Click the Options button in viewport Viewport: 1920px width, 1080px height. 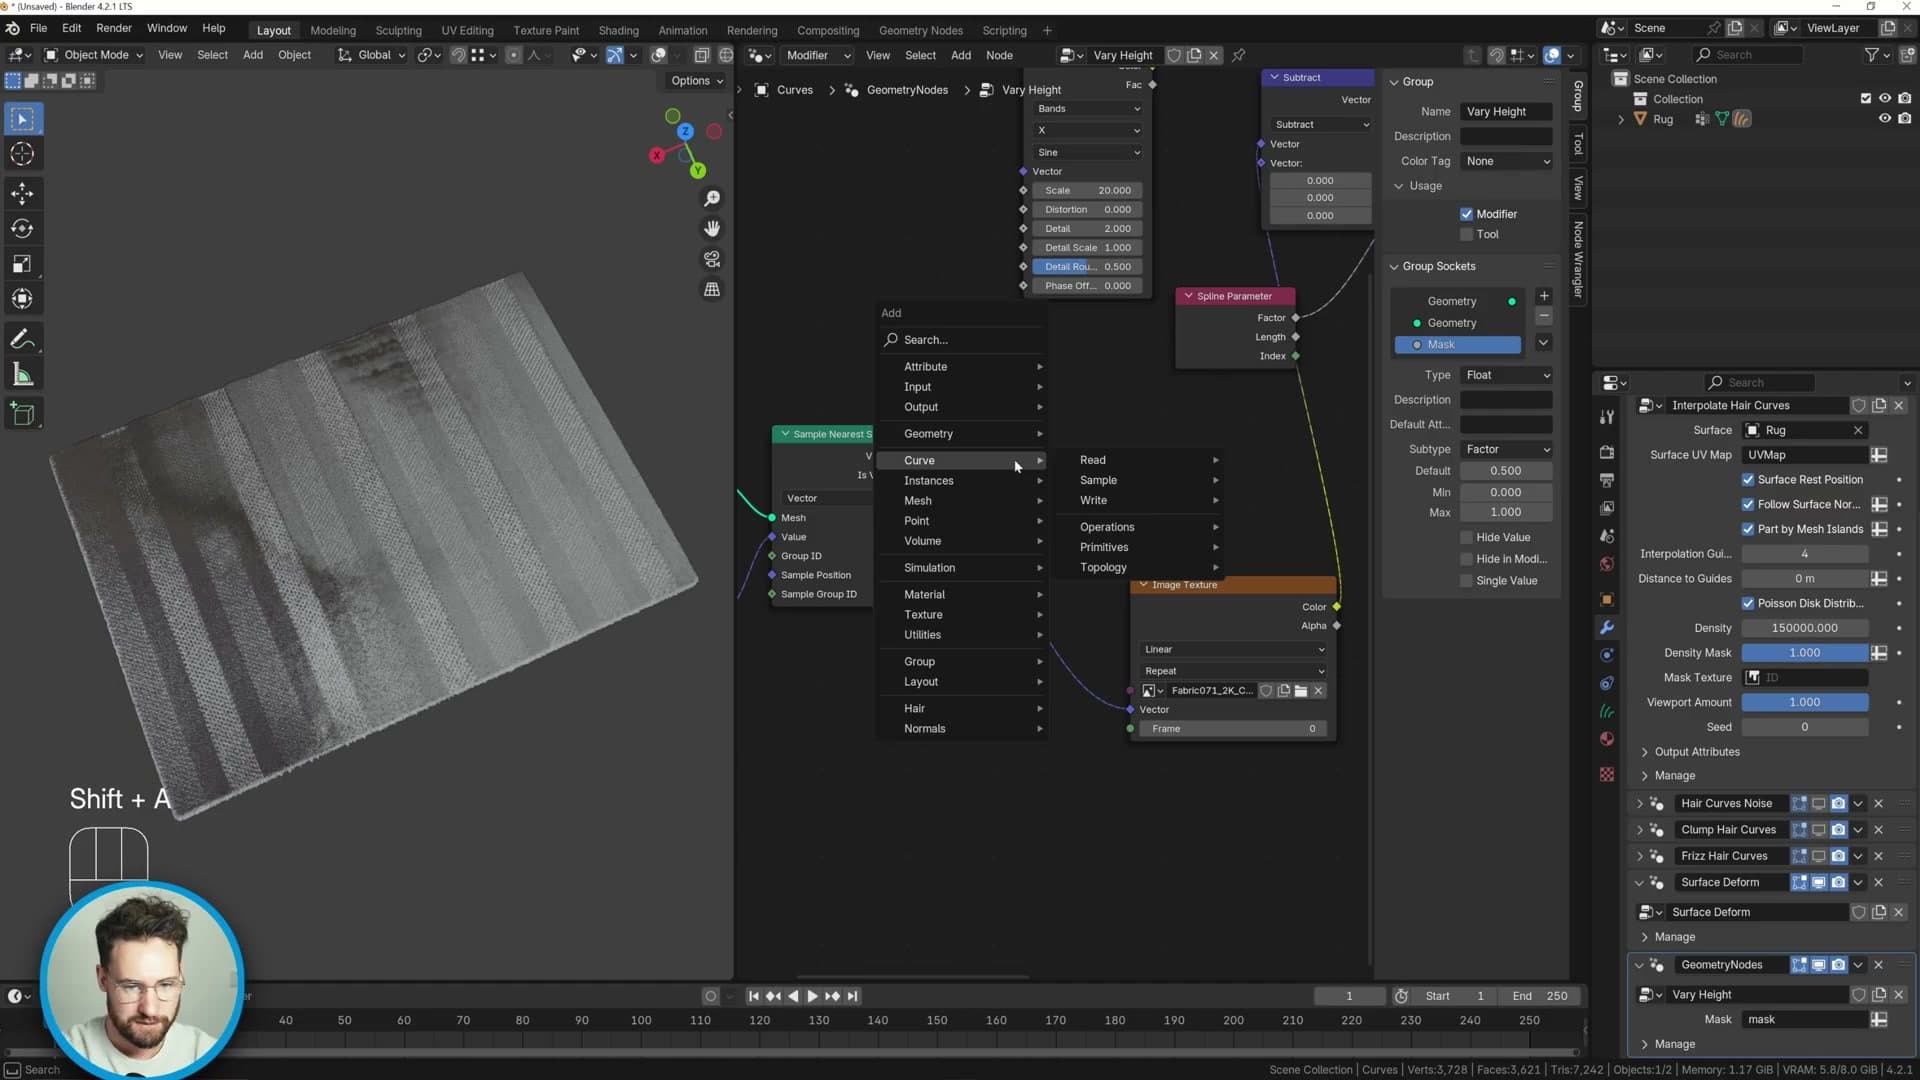pyautogui.click(x=696, y=81)
